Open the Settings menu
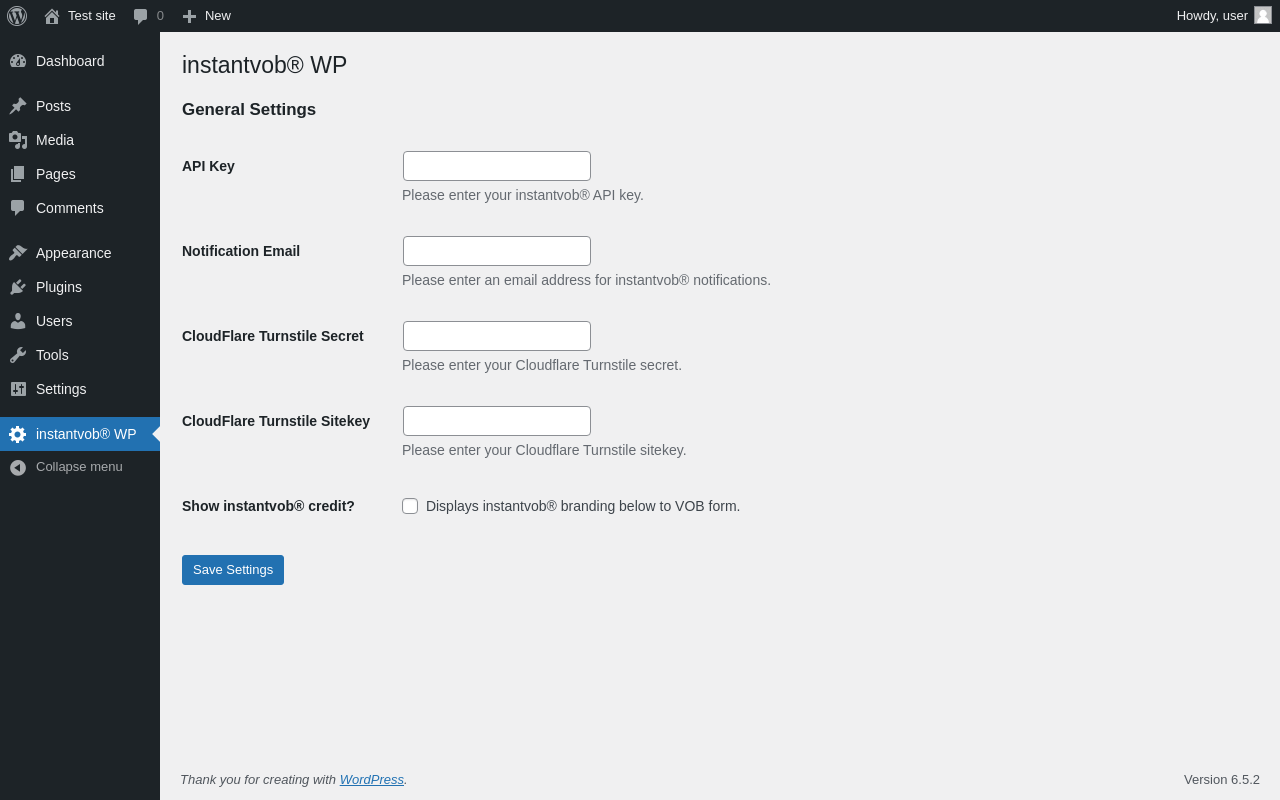This screenshot has width=1280, height=800. (x=80, y=389)
